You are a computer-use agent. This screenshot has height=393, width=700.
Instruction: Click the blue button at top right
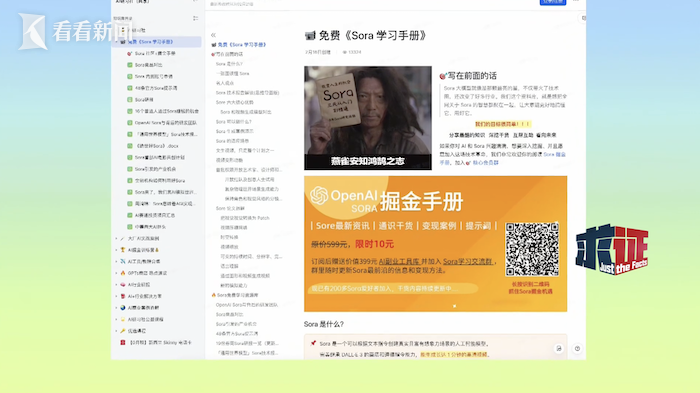553,2
